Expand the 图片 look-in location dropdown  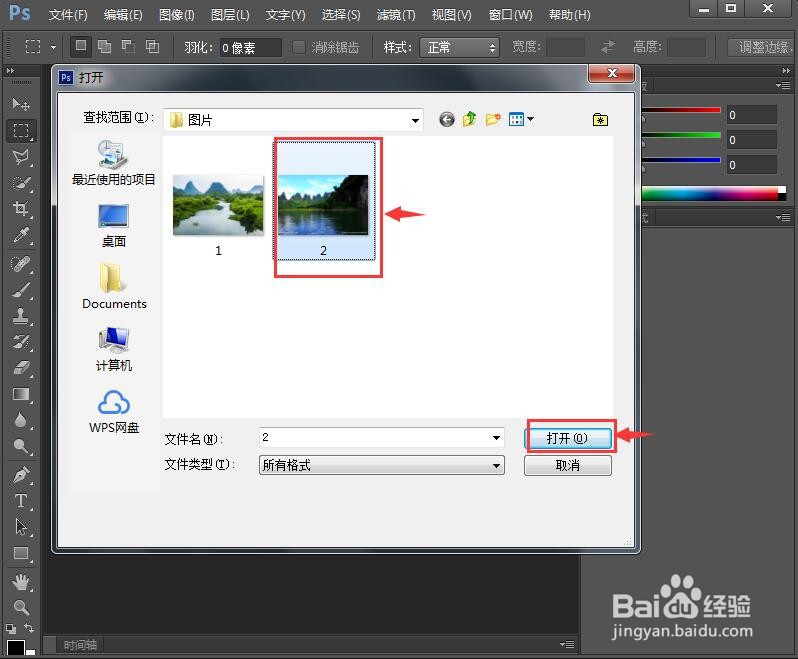(x=415, y=120)
